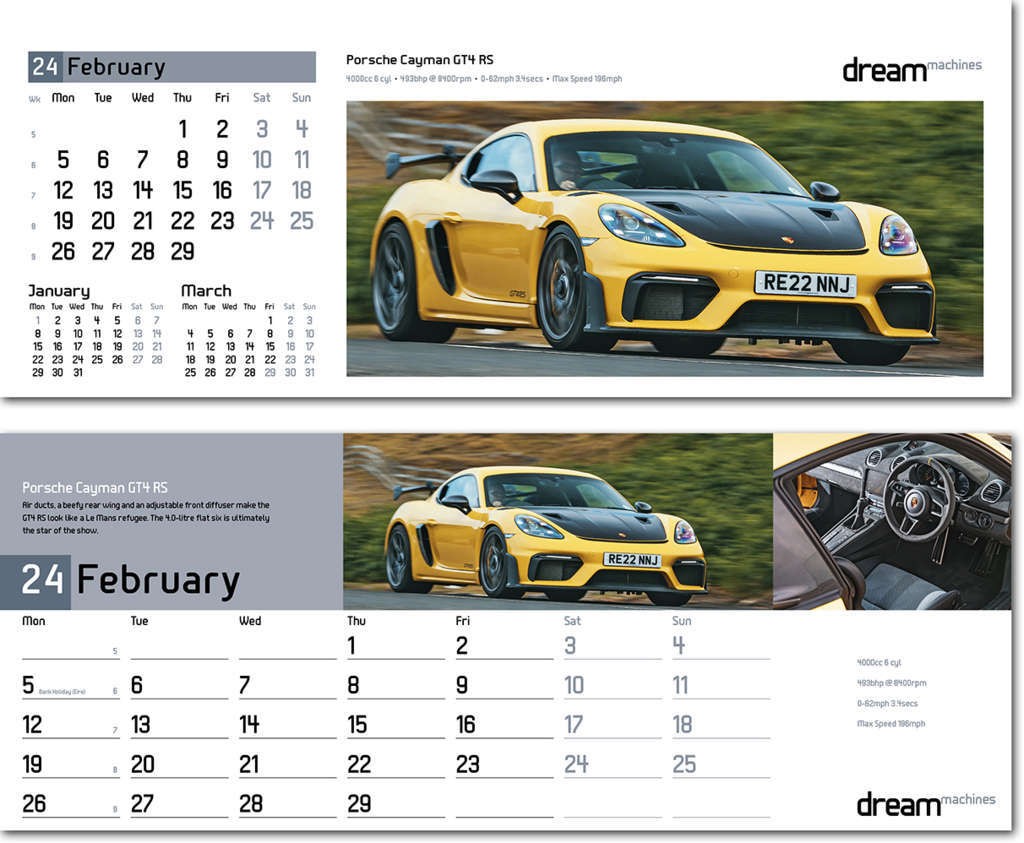
Task: Click date 1 in the upper February grid
Action: tap(183, 129)
